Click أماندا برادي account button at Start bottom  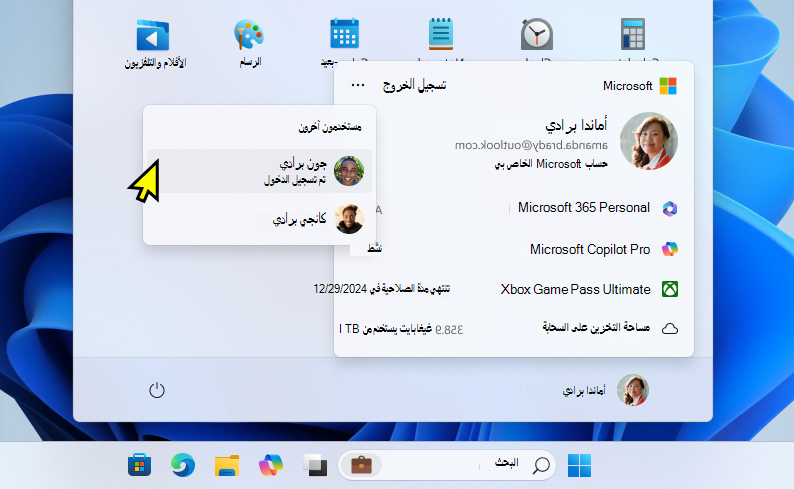pos(605,390)
